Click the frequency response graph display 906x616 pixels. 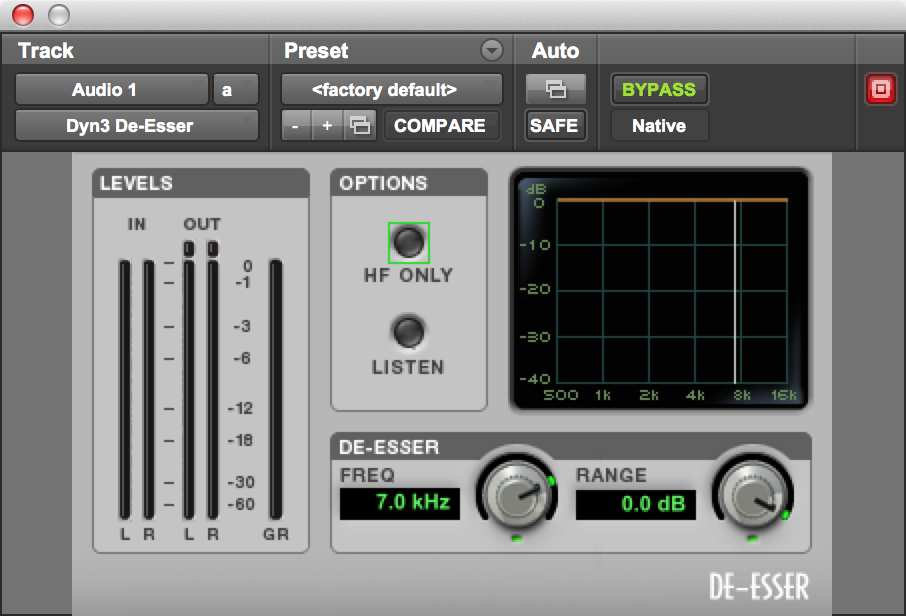point(659,289)
